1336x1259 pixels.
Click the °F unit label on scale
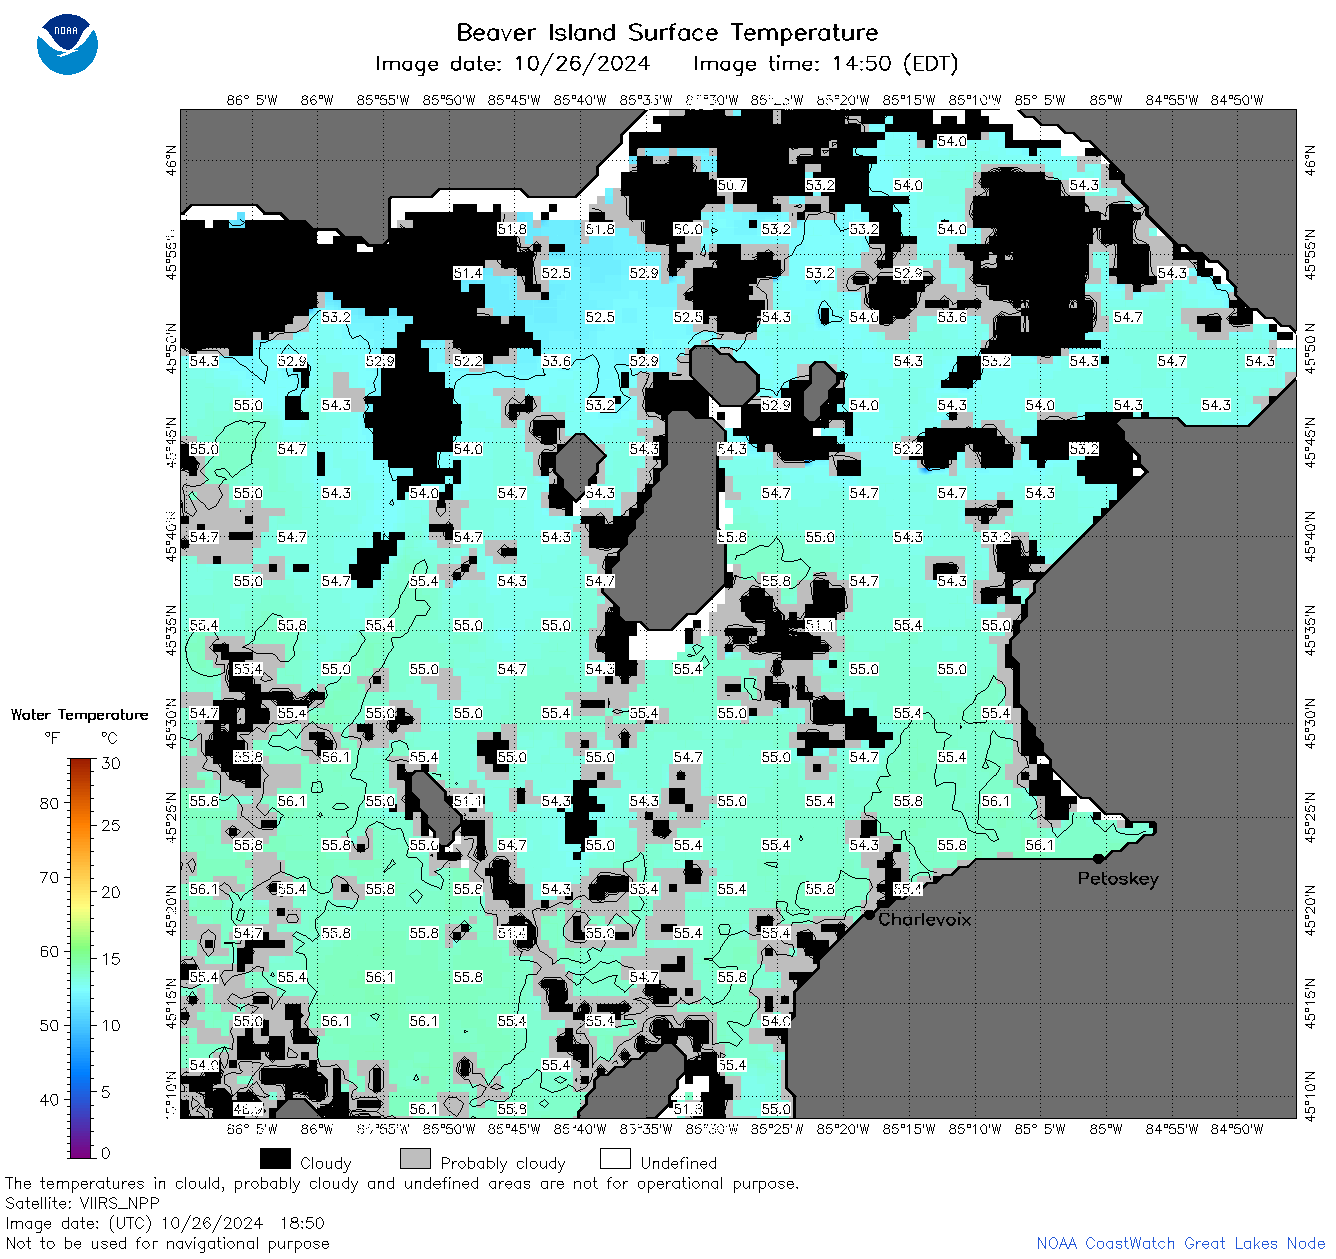tap(52, 738)
